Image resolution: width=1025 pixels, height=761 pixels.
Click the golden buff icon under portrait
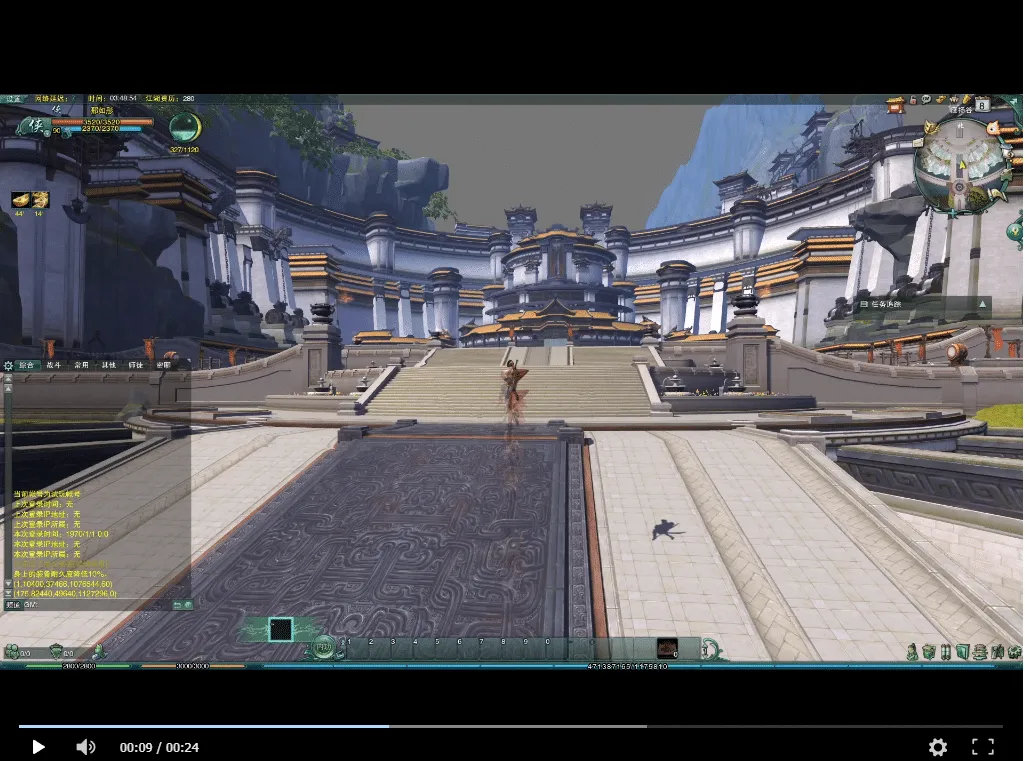pyautogui.click(x=20, y=199)
